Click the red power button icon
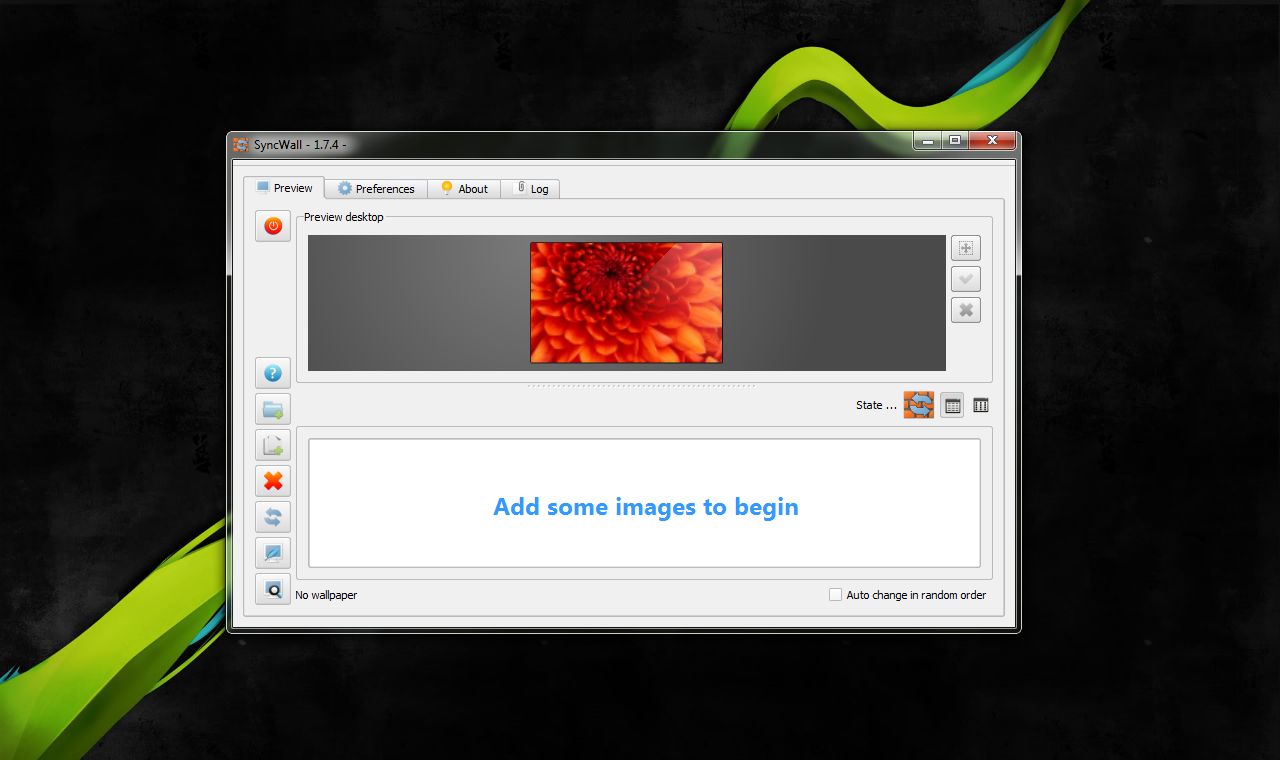The width and height of the screenshot is (1280, 760). click(273, 226)
